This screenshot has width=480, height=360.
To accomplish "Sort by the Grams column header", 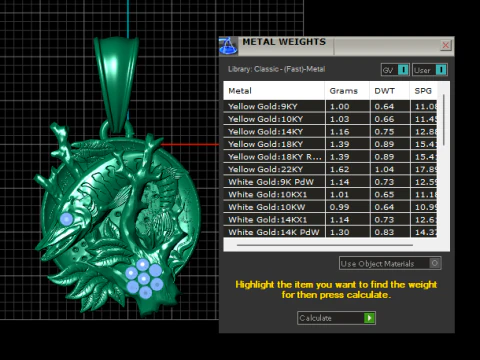I will click(347, 91).
